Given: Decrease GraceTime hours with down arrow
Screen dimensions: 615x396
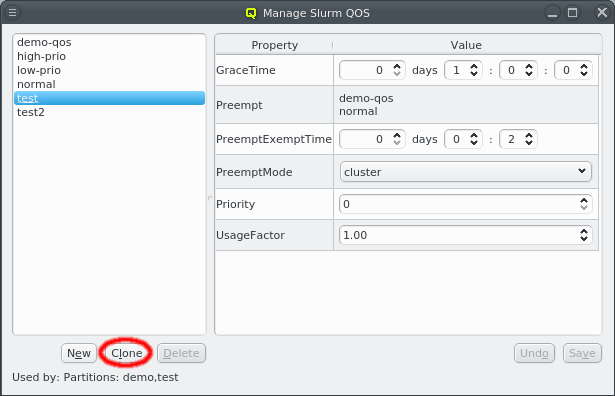Looking at the screenshot, I should 474,74.
